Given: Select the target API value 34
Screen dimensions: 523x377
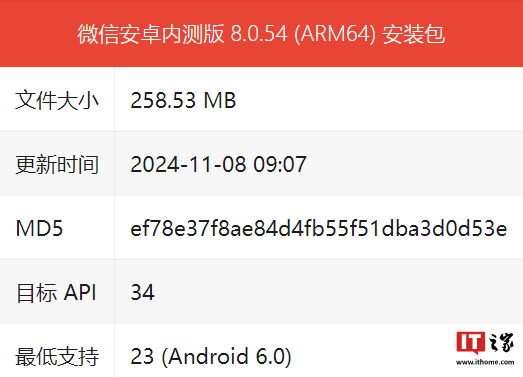Looking at the screenshot, I should pyautogui.click(x=142, y=292).
